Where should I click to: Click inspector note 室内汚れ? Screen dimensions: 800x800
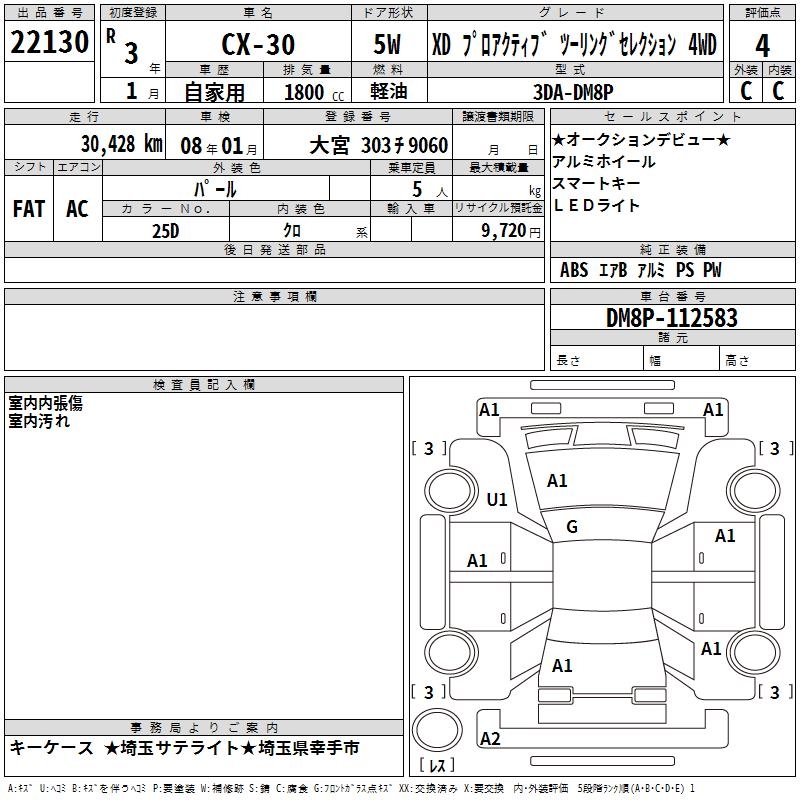tap(39, 421)
